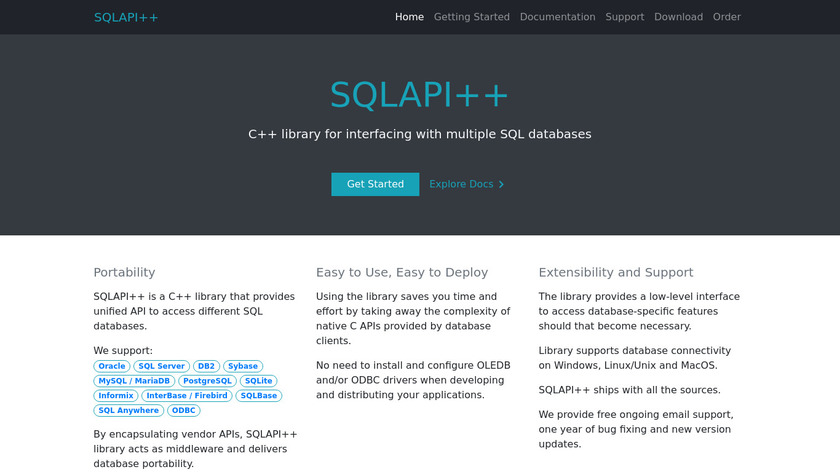Open the SQL Server badge

click(x=161, y=366)
